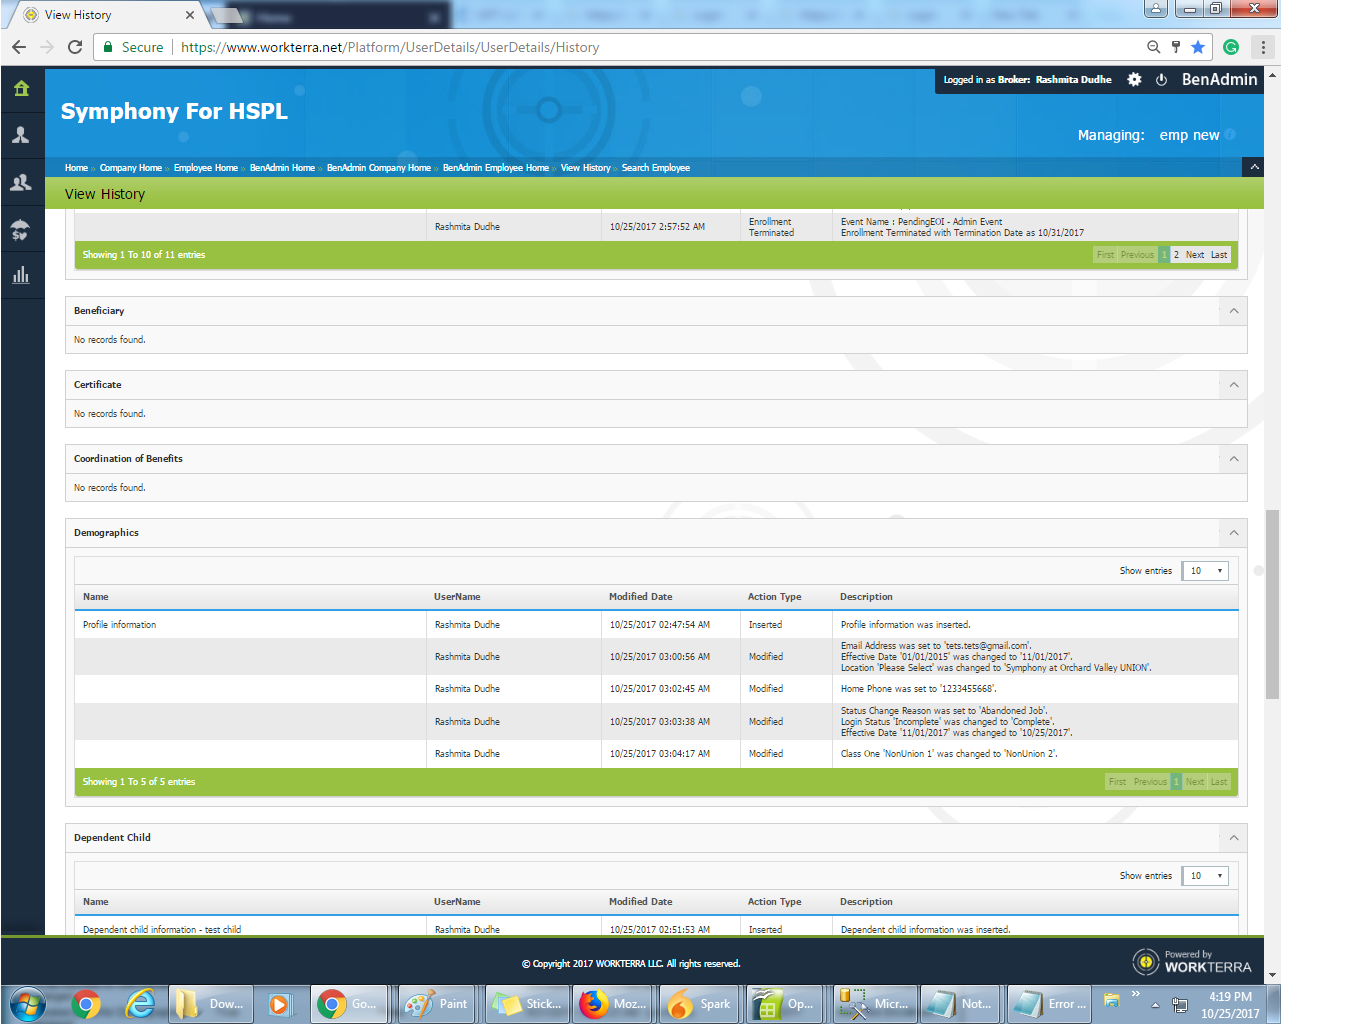Image resolution: width=1358 pixels, height=1024 pixels.
Task: Open the Paint taskbar item
Action: click(x=437, y=1003)
